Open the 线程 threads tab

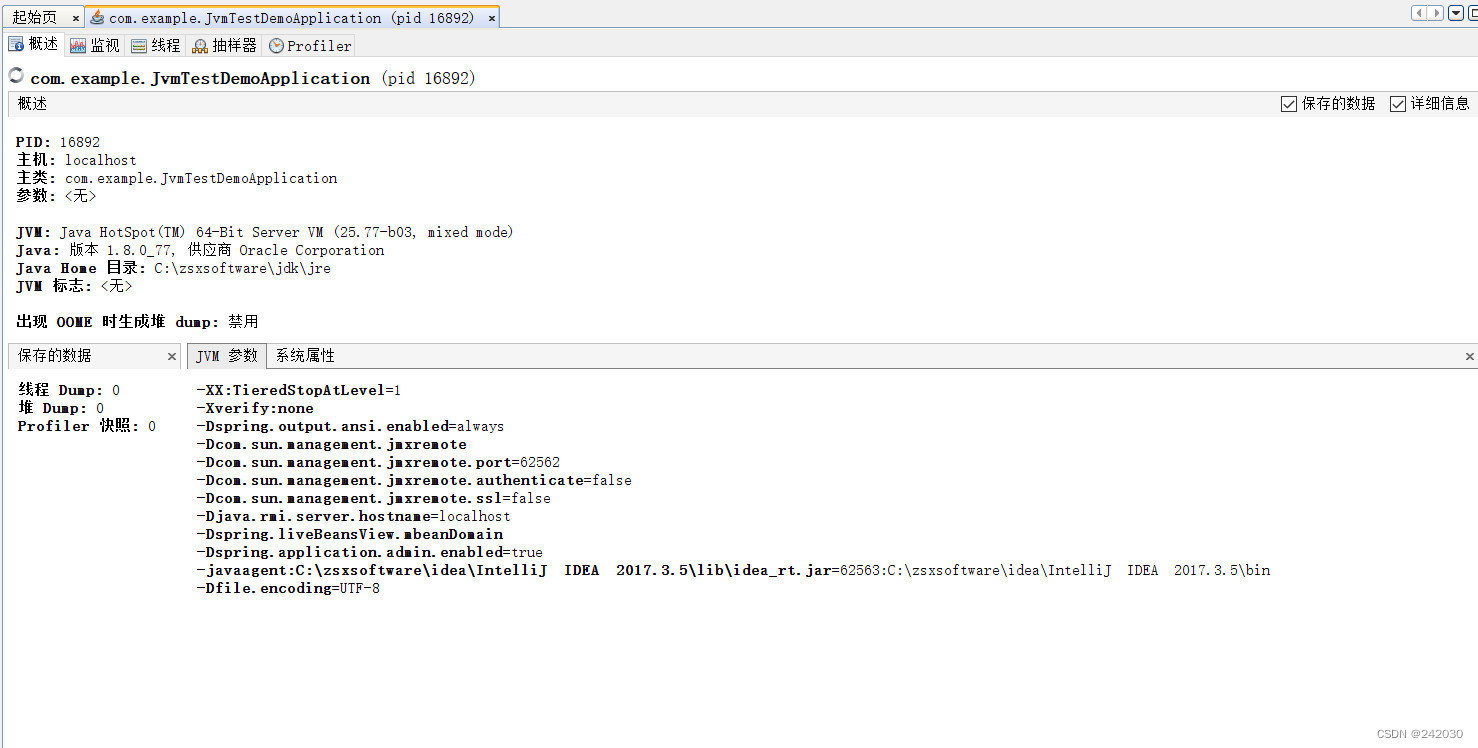click(156, 45)
